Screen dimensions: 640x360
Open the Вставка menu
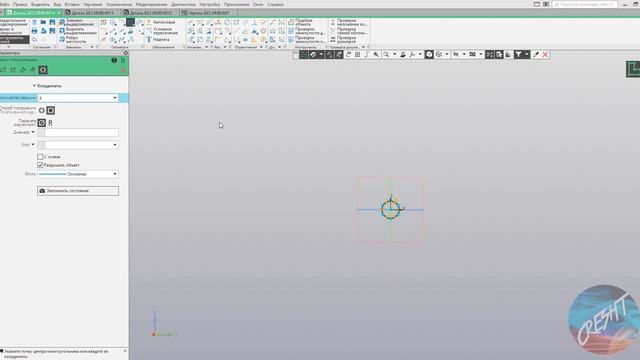coord(72,4)
